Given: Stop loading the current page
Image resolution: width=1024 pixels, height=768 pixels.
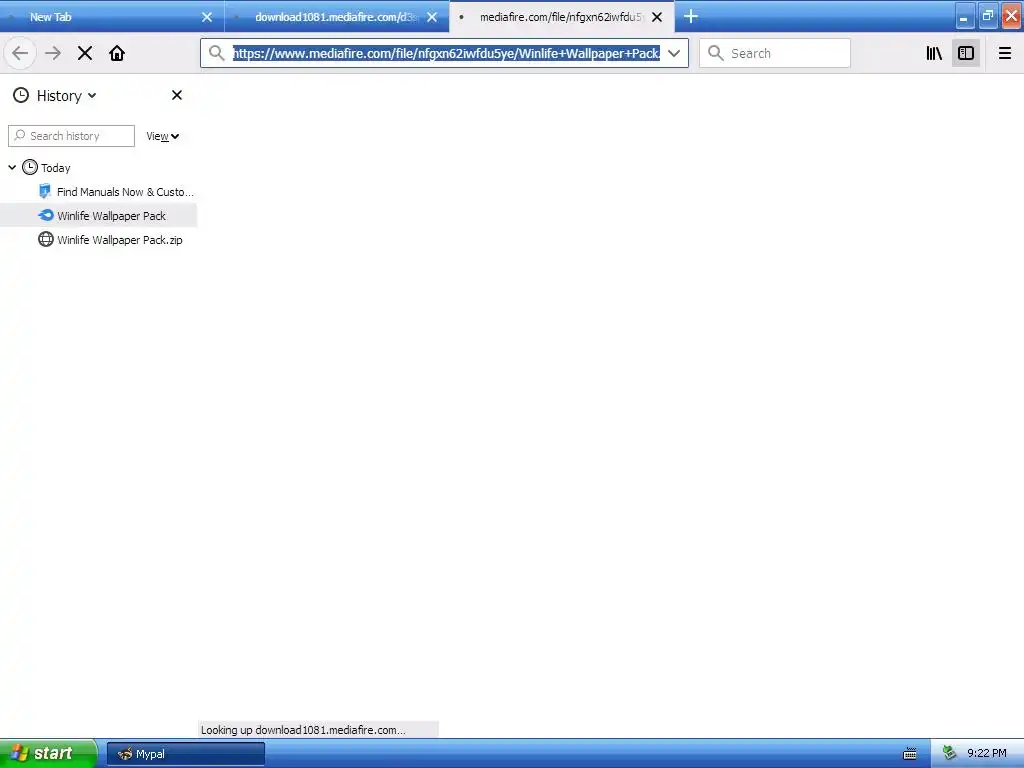Looking at the screenshot, I should (x=85, y=54).
